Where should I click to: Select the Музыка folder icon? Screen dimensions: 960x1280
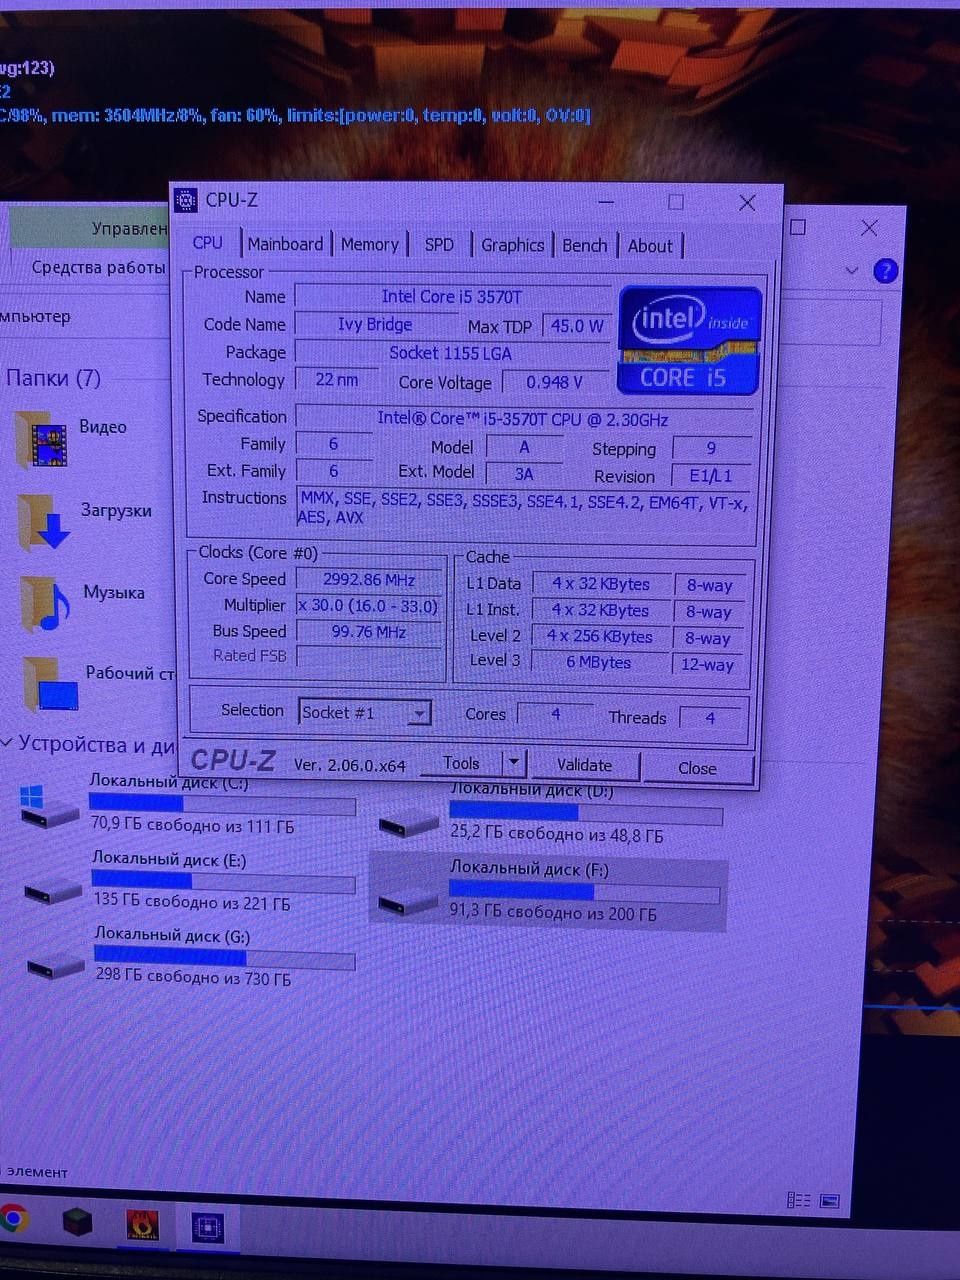pyautogui.click(x=45, y=603)
